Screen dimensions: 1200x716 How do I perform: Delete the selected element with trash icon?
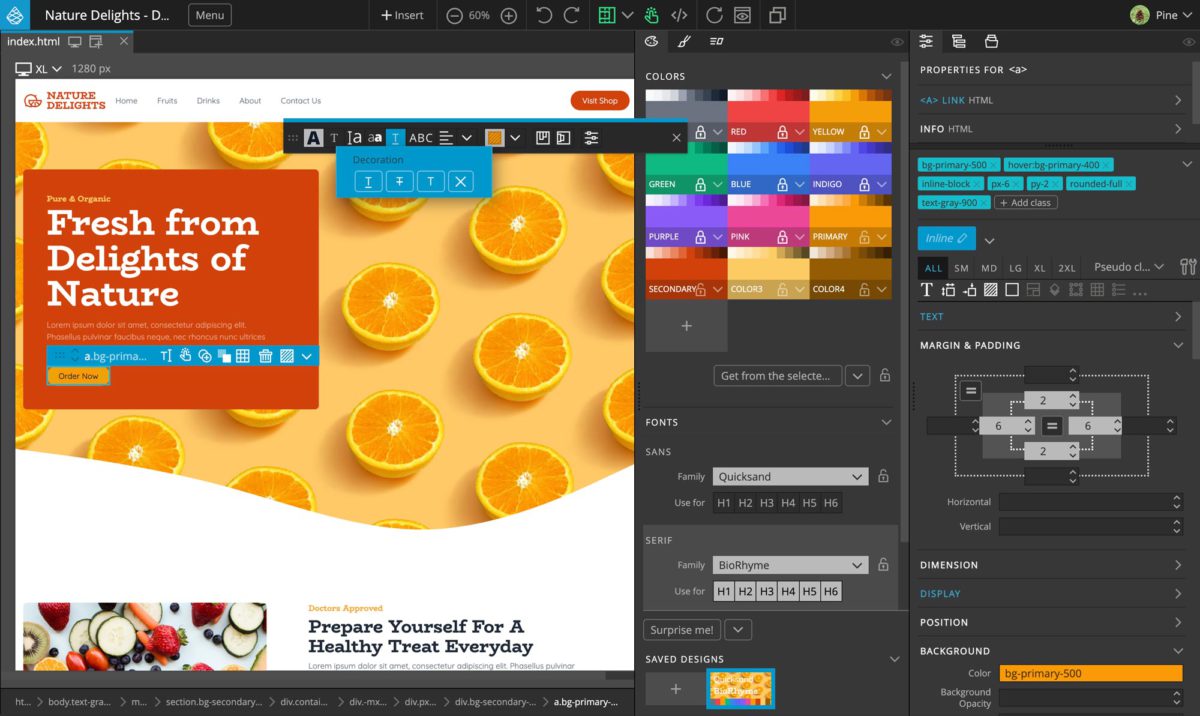point(265,356)
